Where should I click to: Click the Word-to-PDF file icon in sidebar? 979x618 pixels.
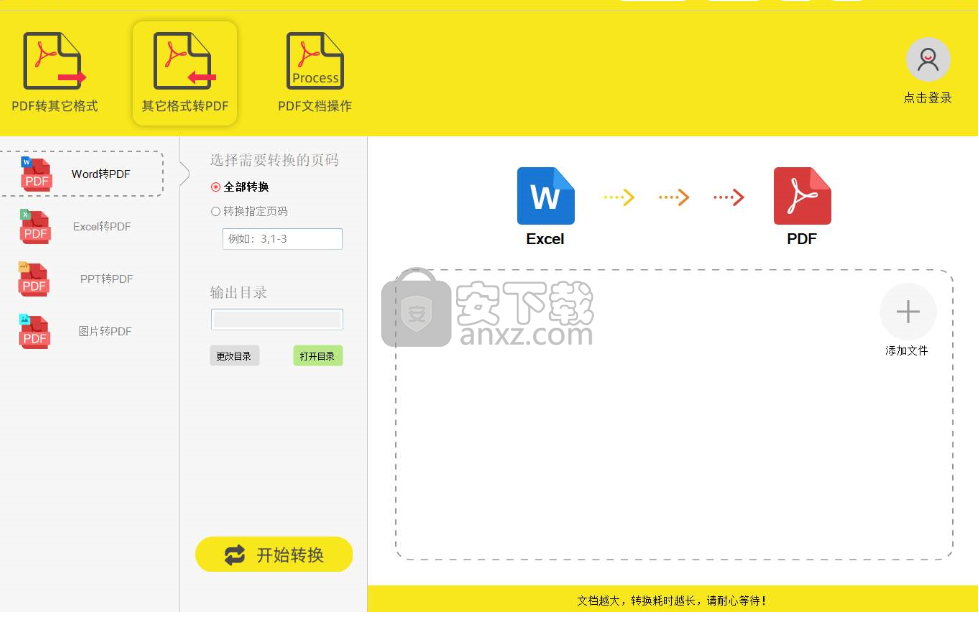tap(36, 174)
